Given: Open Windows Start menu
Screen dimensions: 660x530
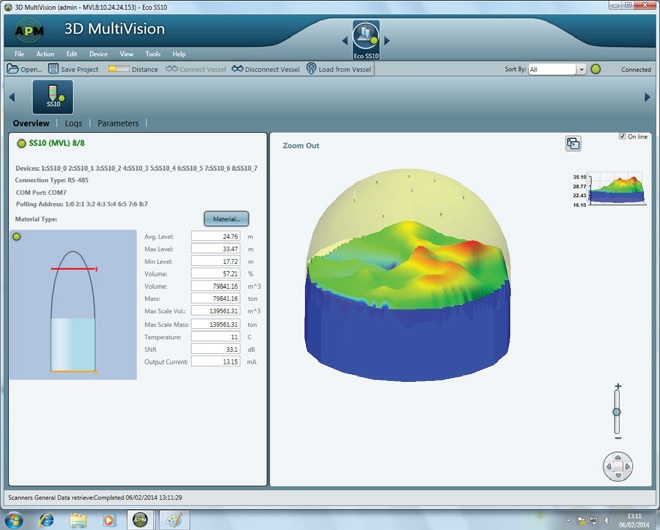Looking at the screenshot, I should [x=13, y=520].
